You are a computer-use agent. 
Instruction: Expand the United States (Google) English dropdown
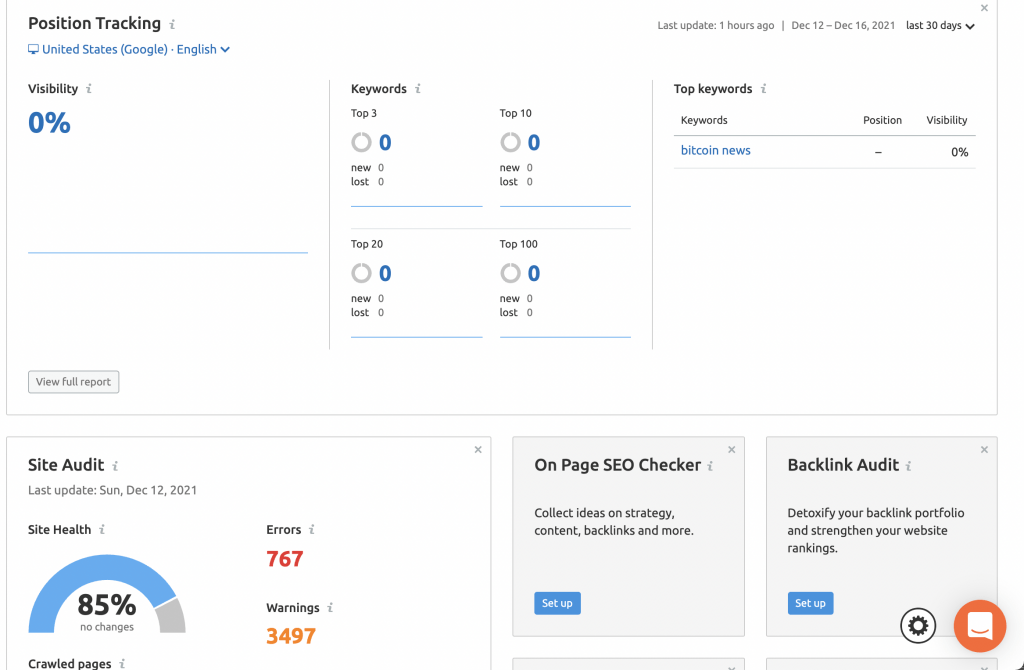click(x=129, y=49)
